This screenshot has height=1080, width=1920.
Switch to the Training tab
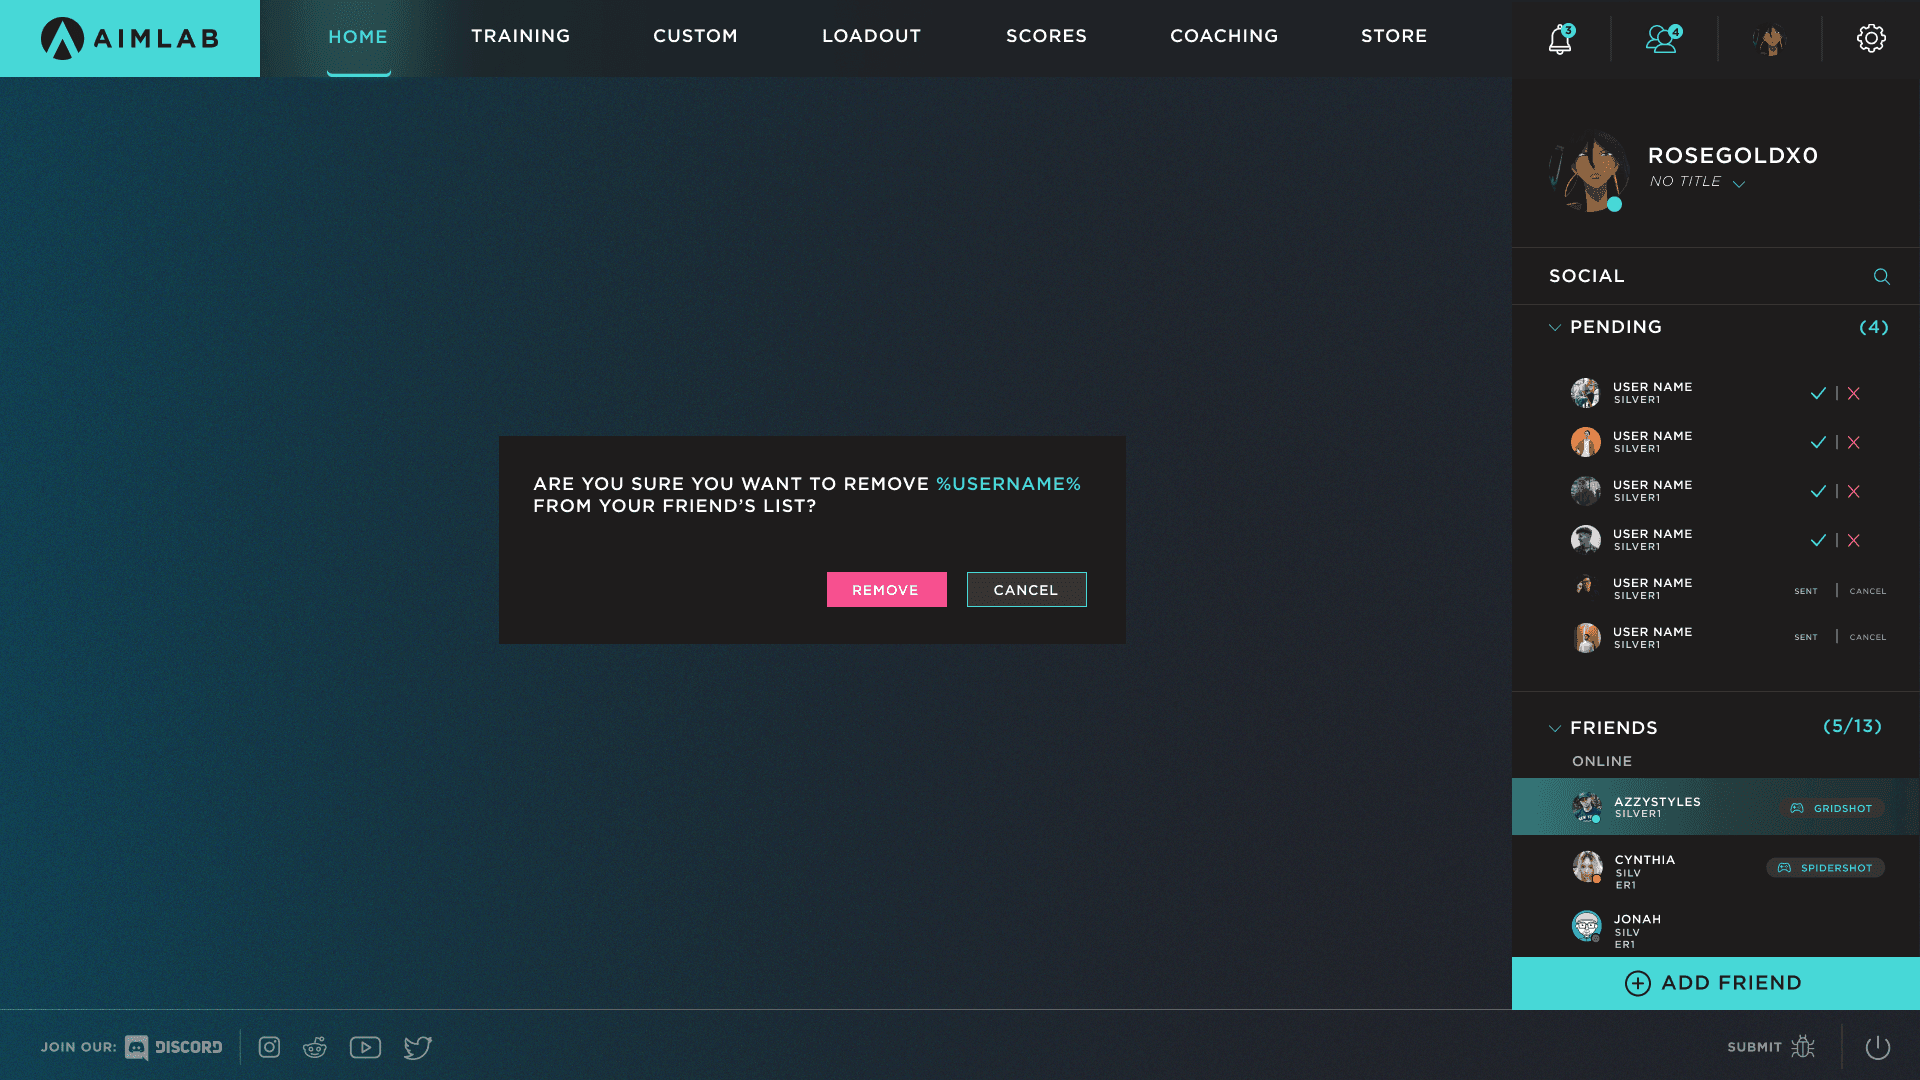coord(520,36)
